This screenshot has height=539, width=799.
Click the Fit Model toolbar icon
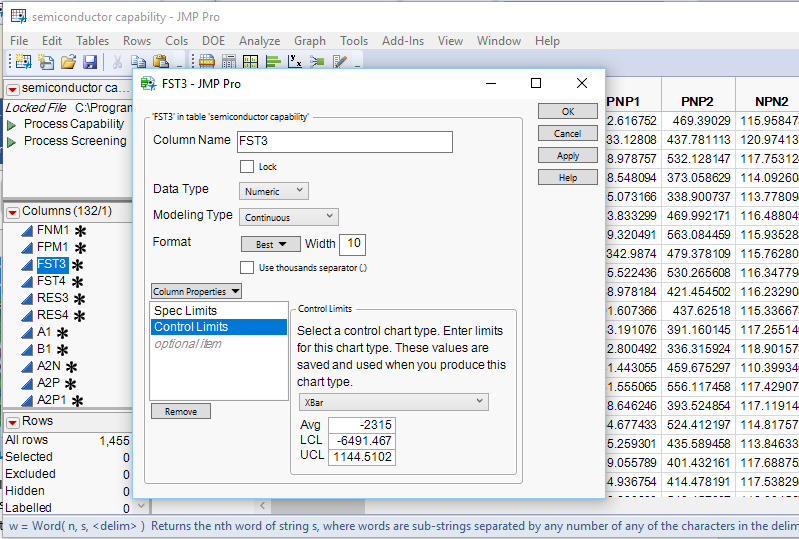[317, 62]
